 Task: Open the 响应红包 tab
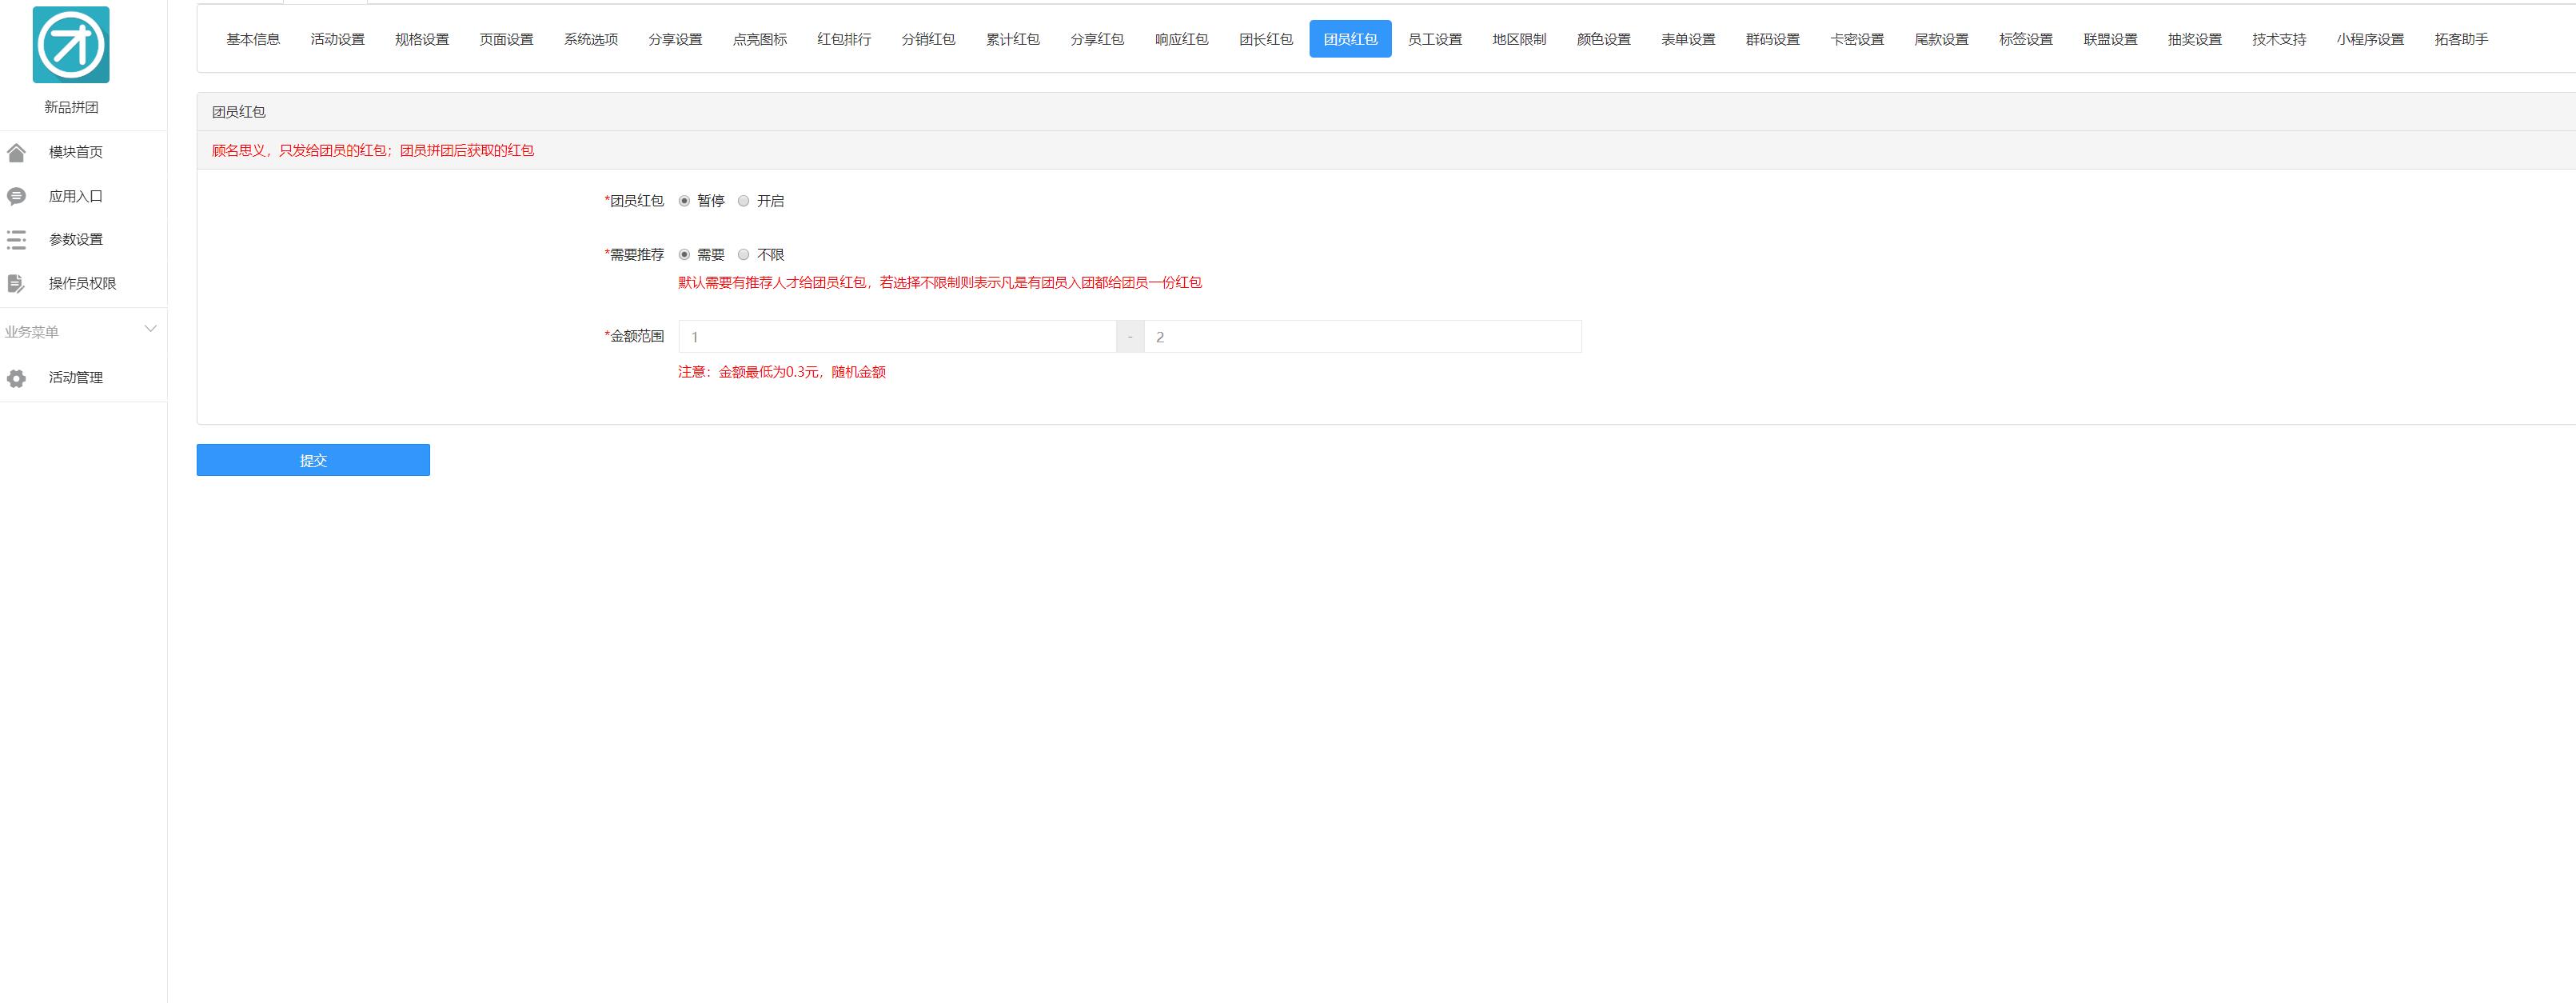pos(1181,39)
